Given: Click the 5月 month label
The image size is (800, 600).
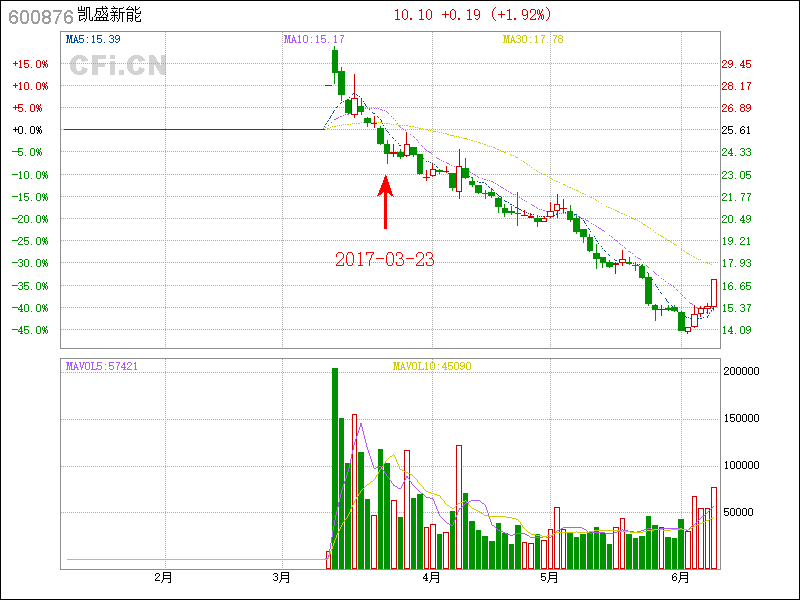Looking at the screenshot, I should 549,578.
